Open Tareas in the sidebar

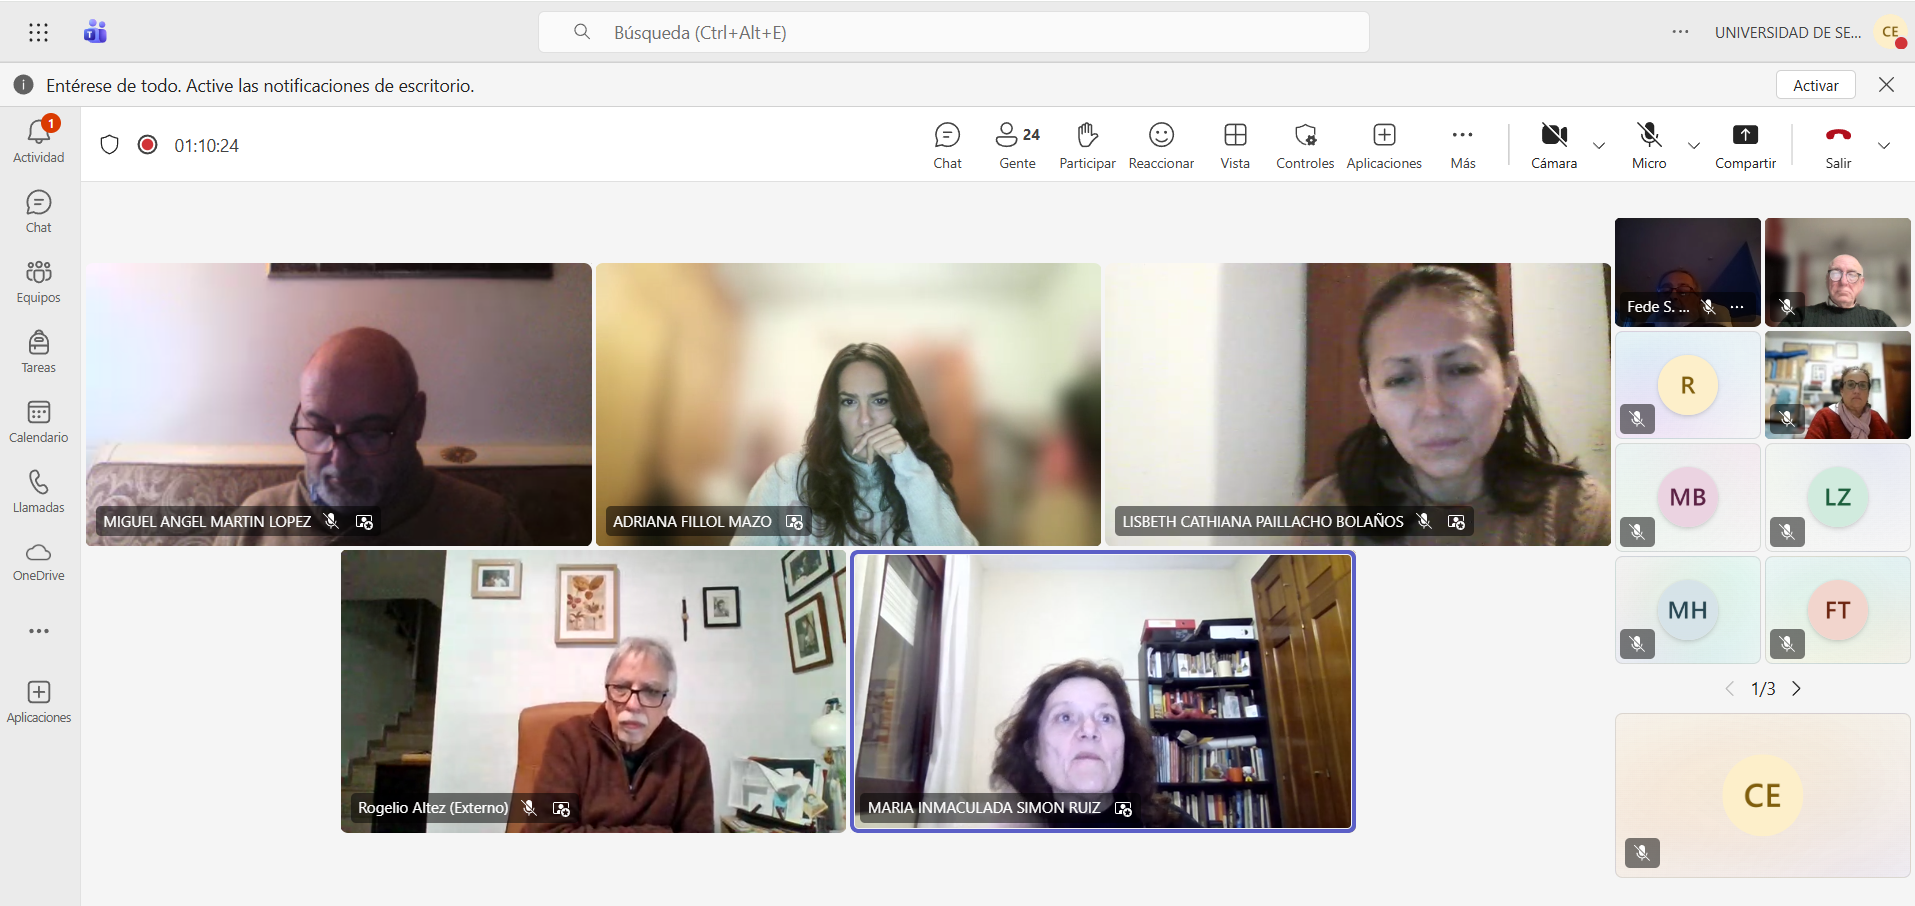coord(39,352)
